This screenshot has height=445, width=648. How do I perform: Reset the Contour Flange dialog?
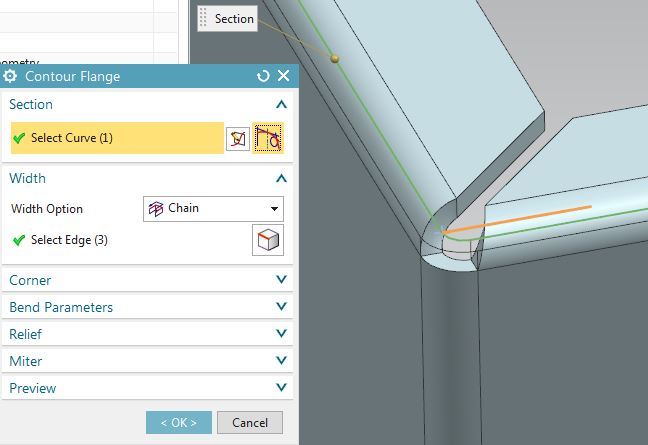click(263, 76)
